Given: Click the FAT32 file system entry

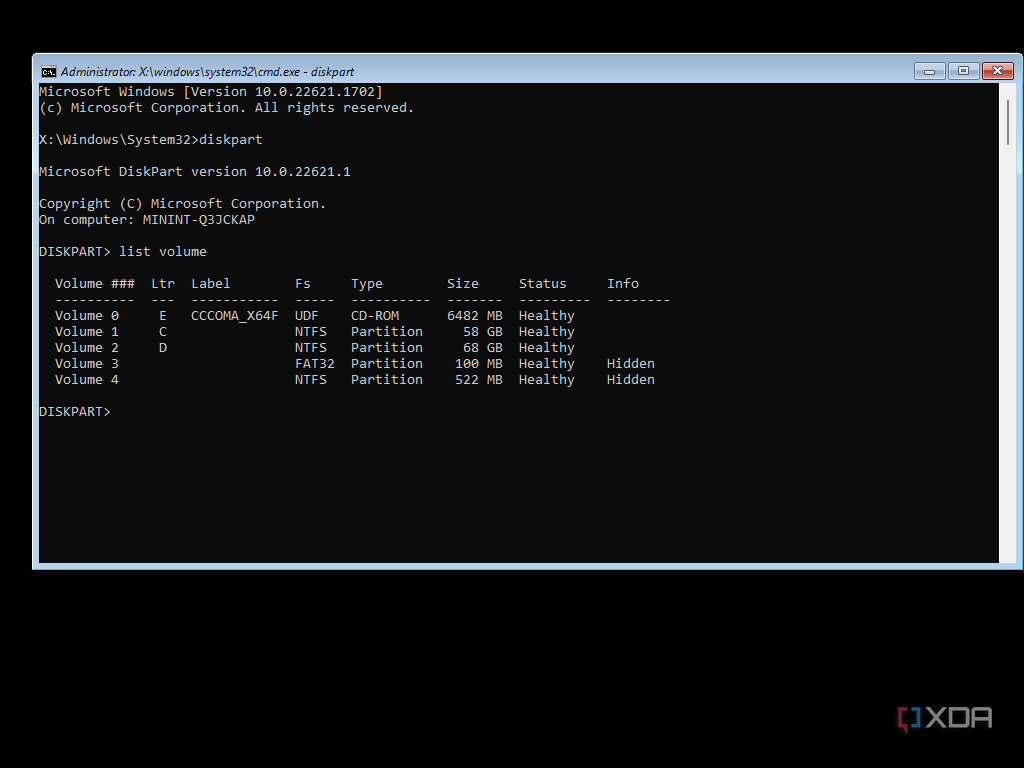Looking at the screenshot, I should pos(314,364).
